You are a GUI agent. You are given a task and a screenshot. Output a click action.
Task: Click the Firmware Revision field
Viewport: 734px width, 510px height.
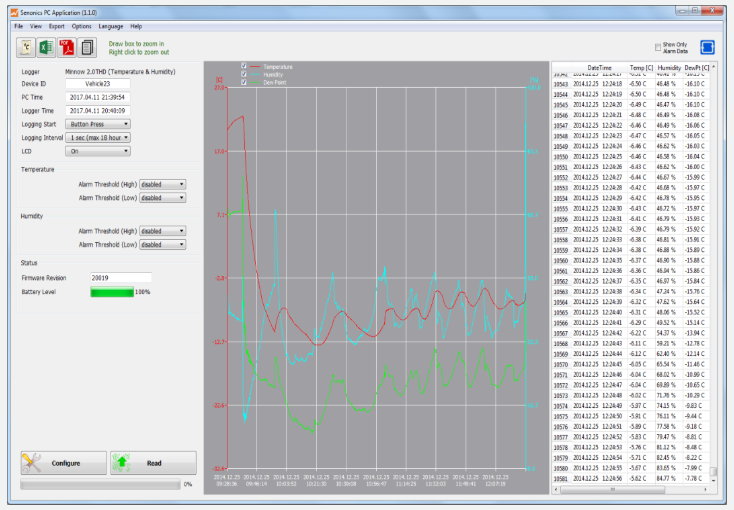click(x=121, y=278)
